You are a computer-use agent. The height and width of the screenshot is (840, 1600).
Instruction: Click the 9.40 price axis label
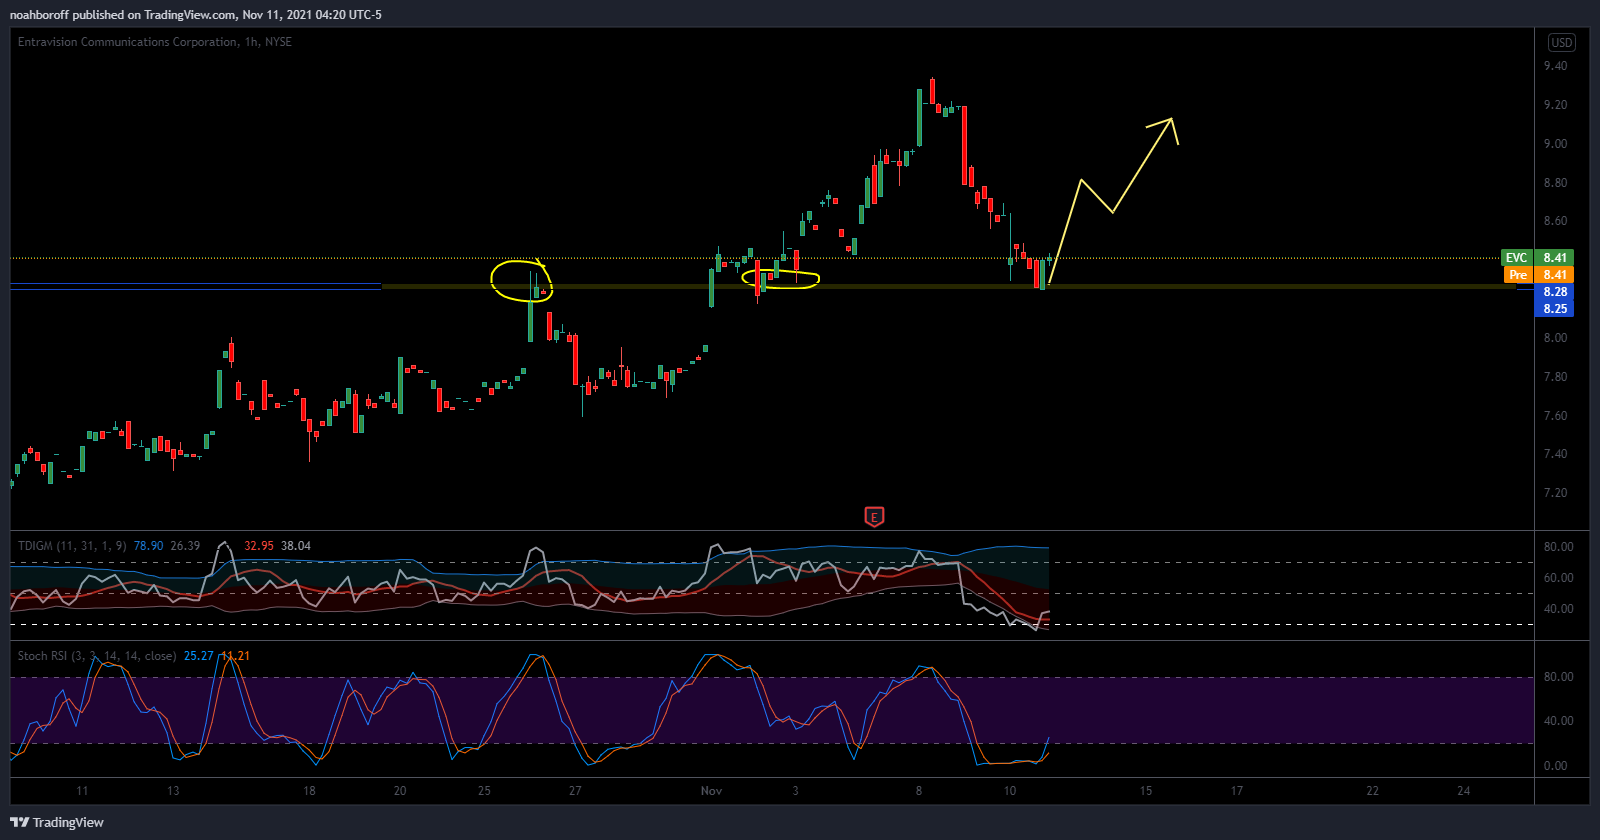1555,66
